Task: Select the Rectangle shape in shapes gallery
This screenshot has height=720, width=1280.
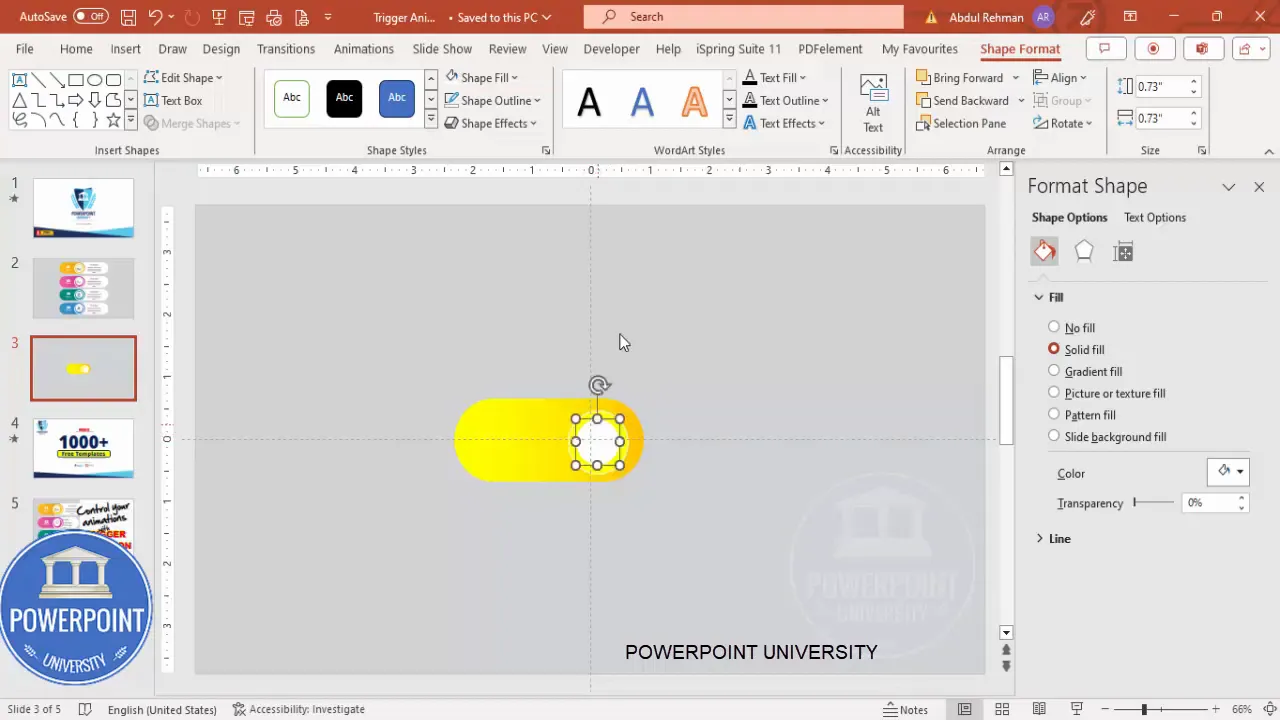Action: 75,80
